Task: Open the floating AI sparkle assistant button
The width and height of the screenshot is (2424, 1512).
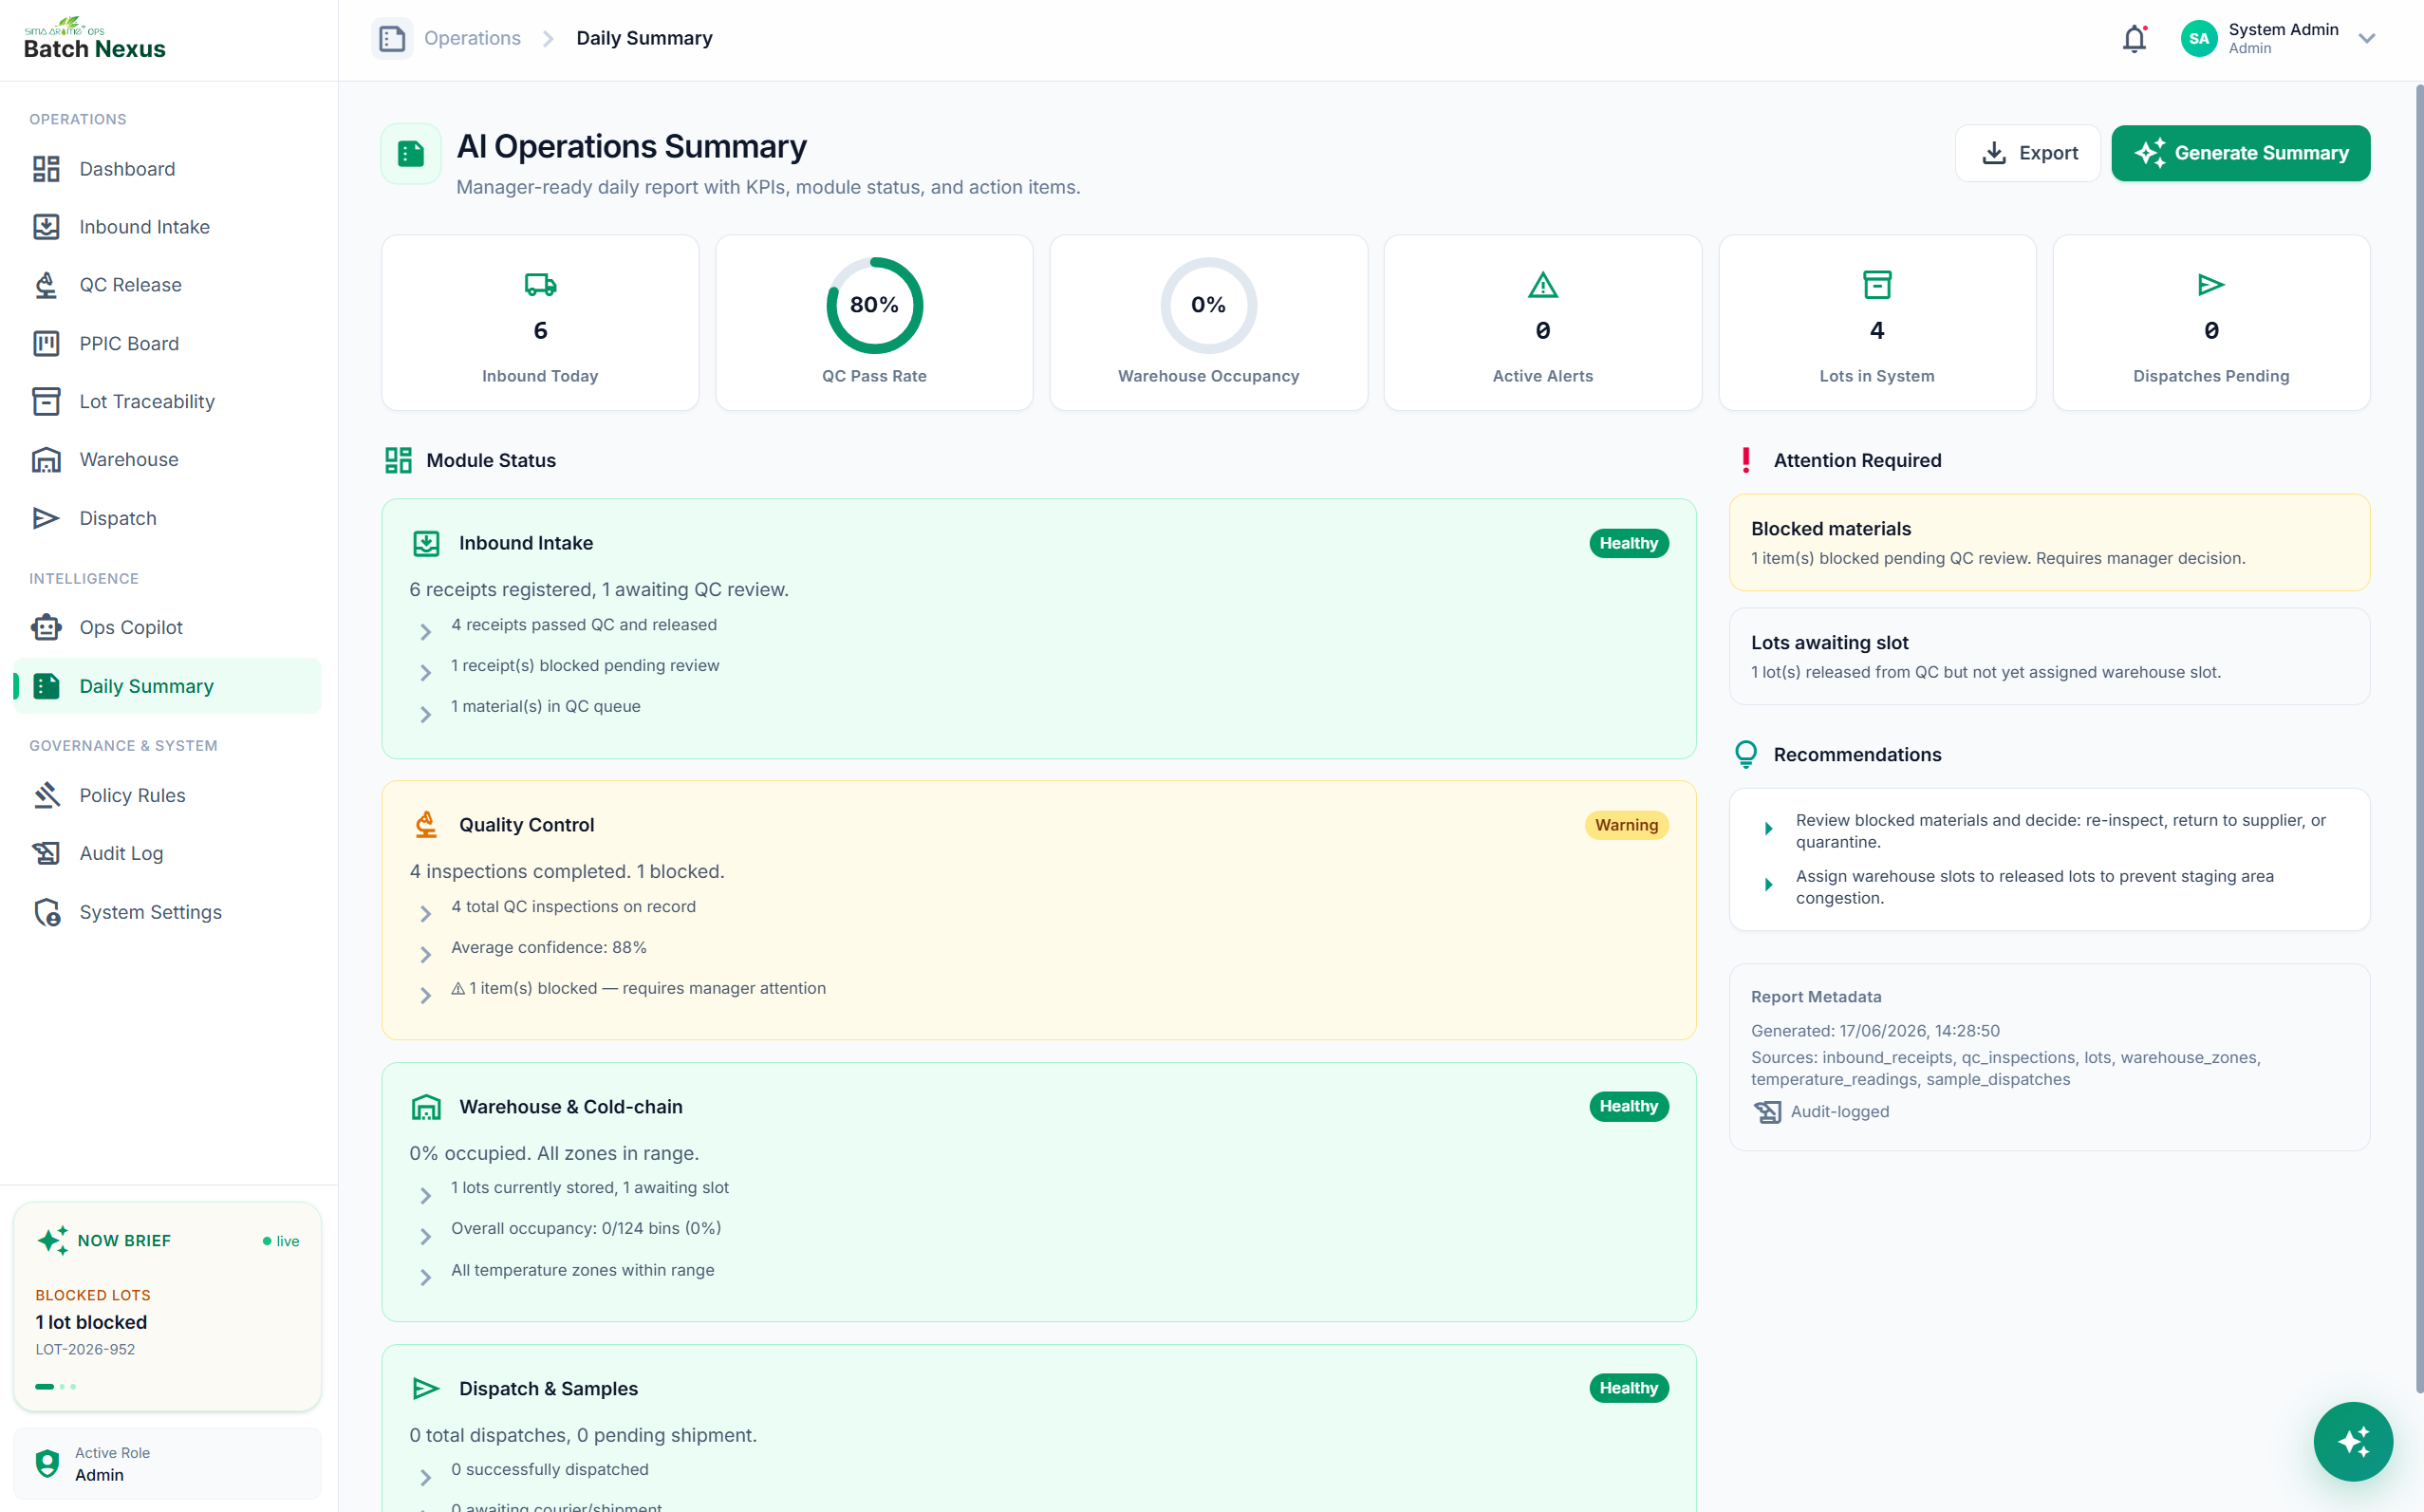Action: (x=2353, y=1441)
